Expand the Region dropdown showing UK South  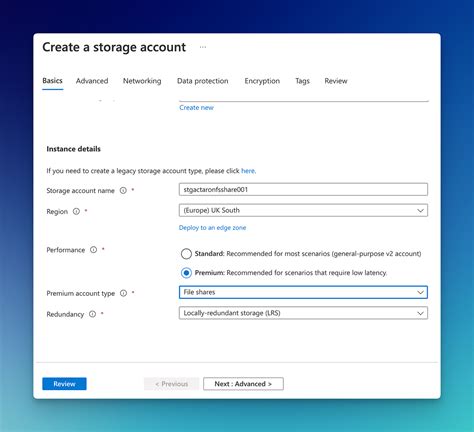click(x=303, y=210)
